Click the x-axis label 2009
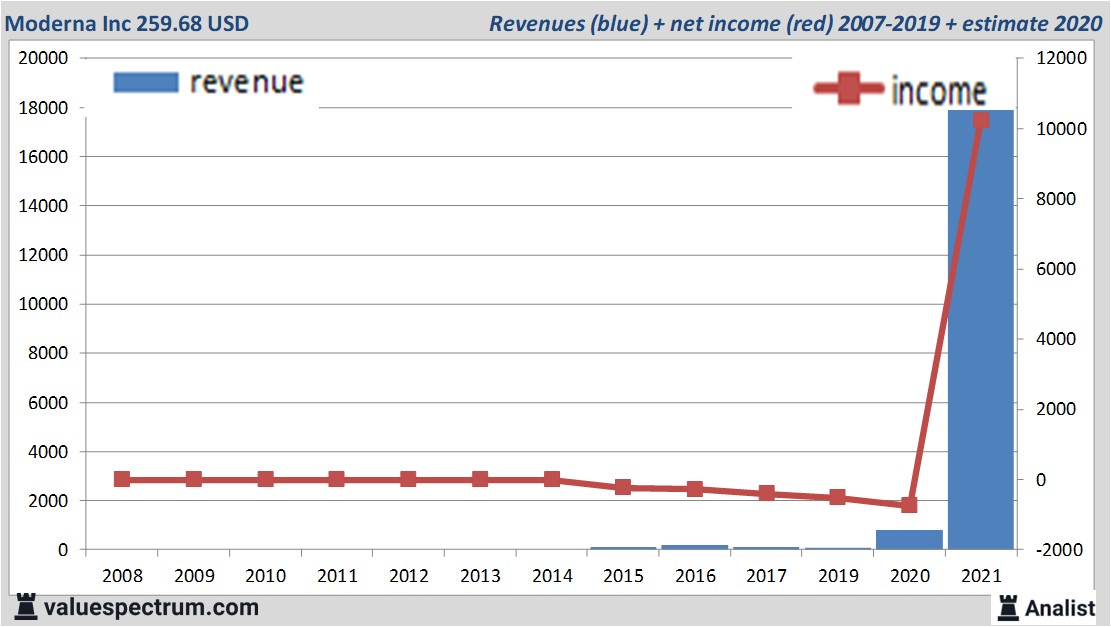 coord(194,576)
